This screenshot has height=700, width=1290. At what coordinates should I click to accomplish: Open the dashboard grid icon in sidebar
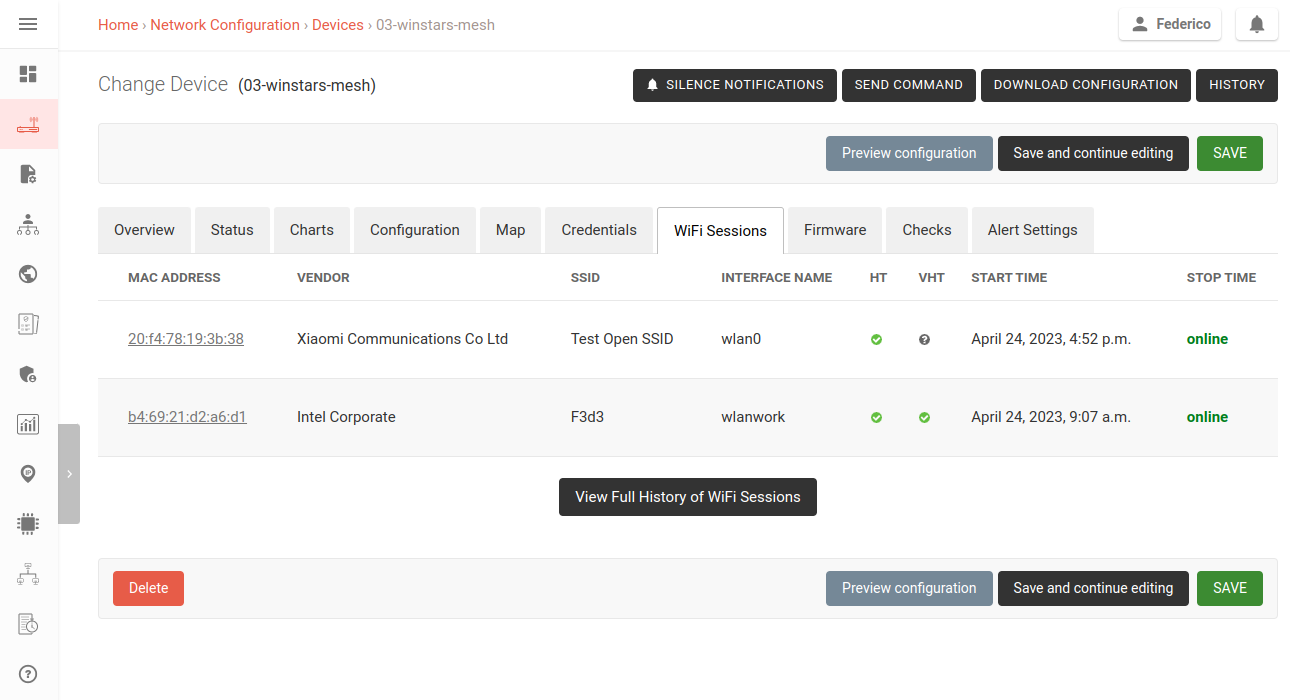click(28, 74)
